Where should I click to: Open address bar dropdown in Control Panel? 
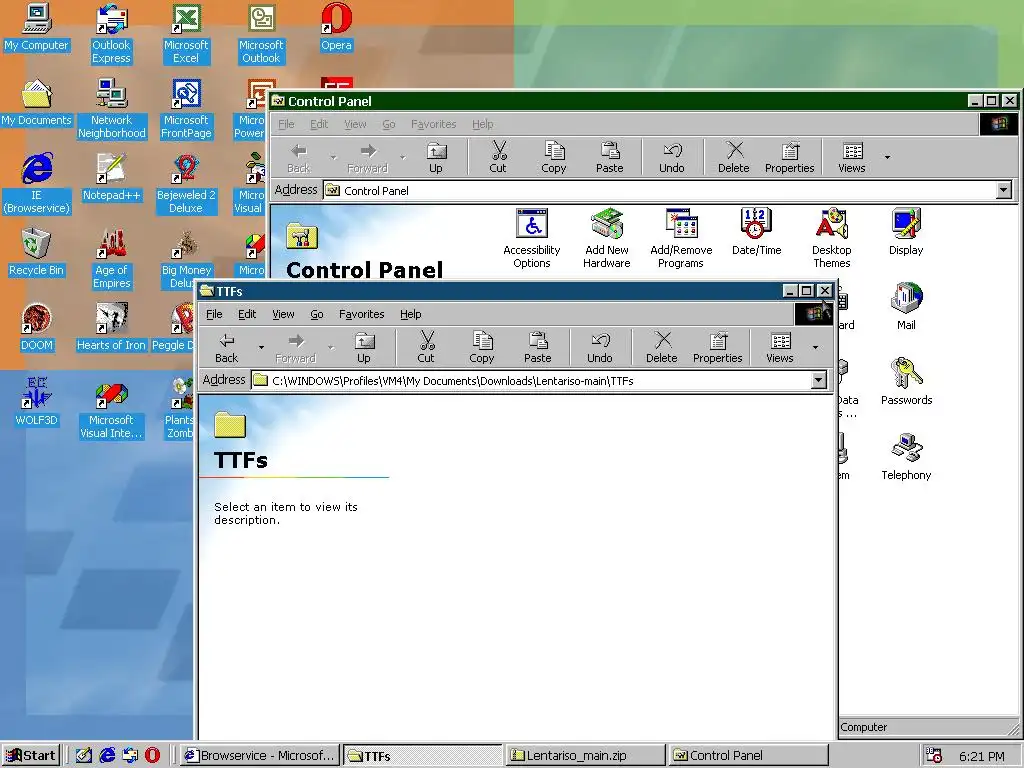point(1004,190)
